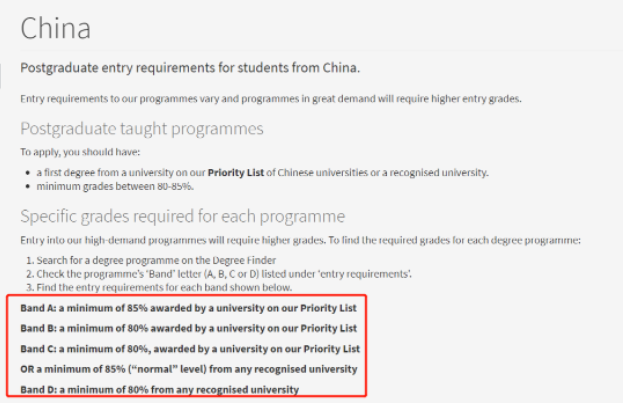Click the Band C requirement line

point(190,349)
